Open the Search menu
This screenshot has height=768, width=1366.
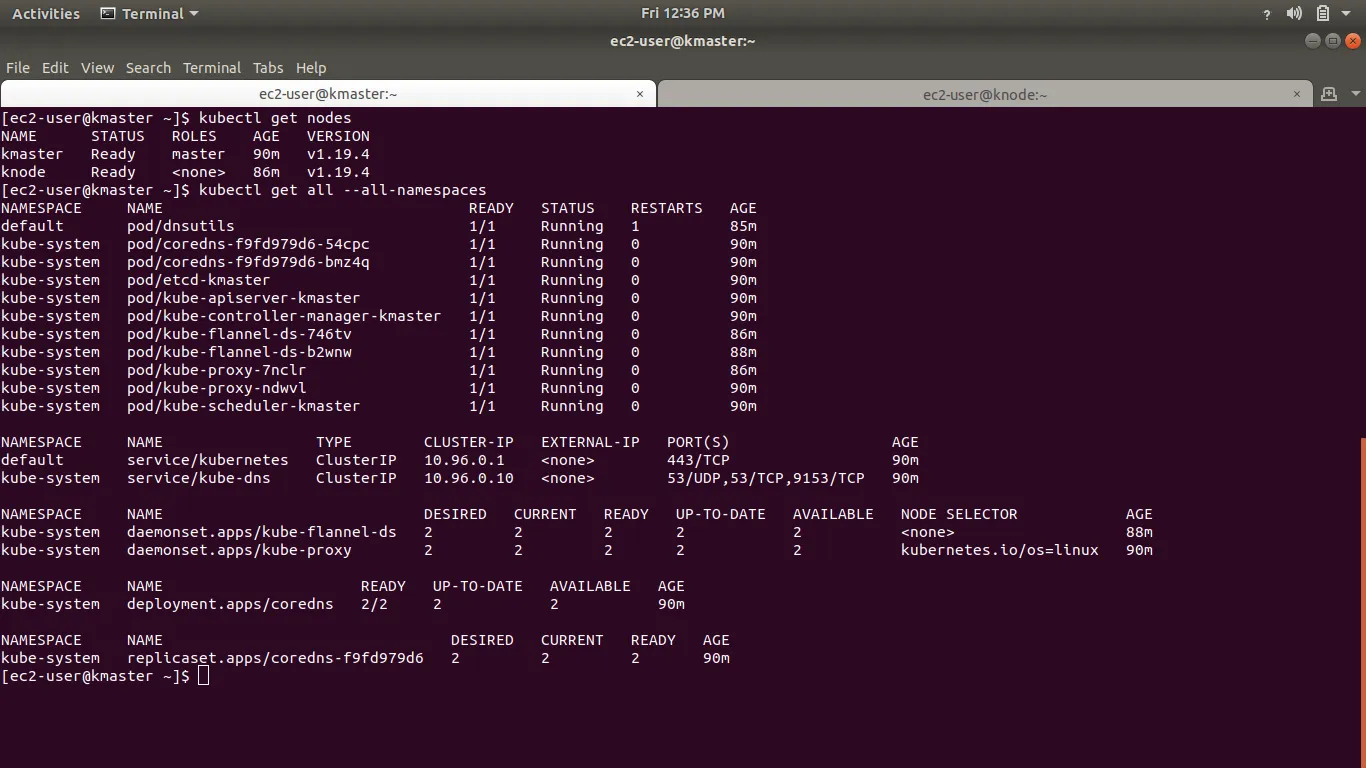pos(148,68)
